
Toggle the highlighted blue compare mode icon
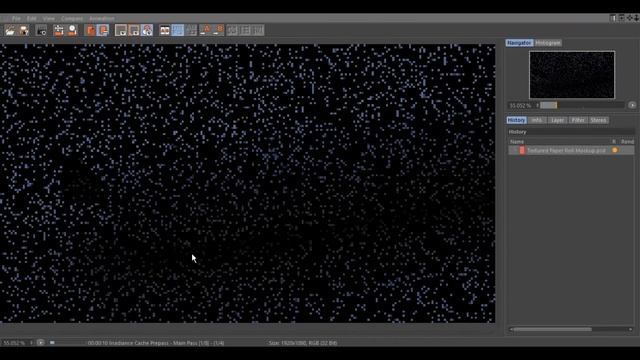[178, 30]
